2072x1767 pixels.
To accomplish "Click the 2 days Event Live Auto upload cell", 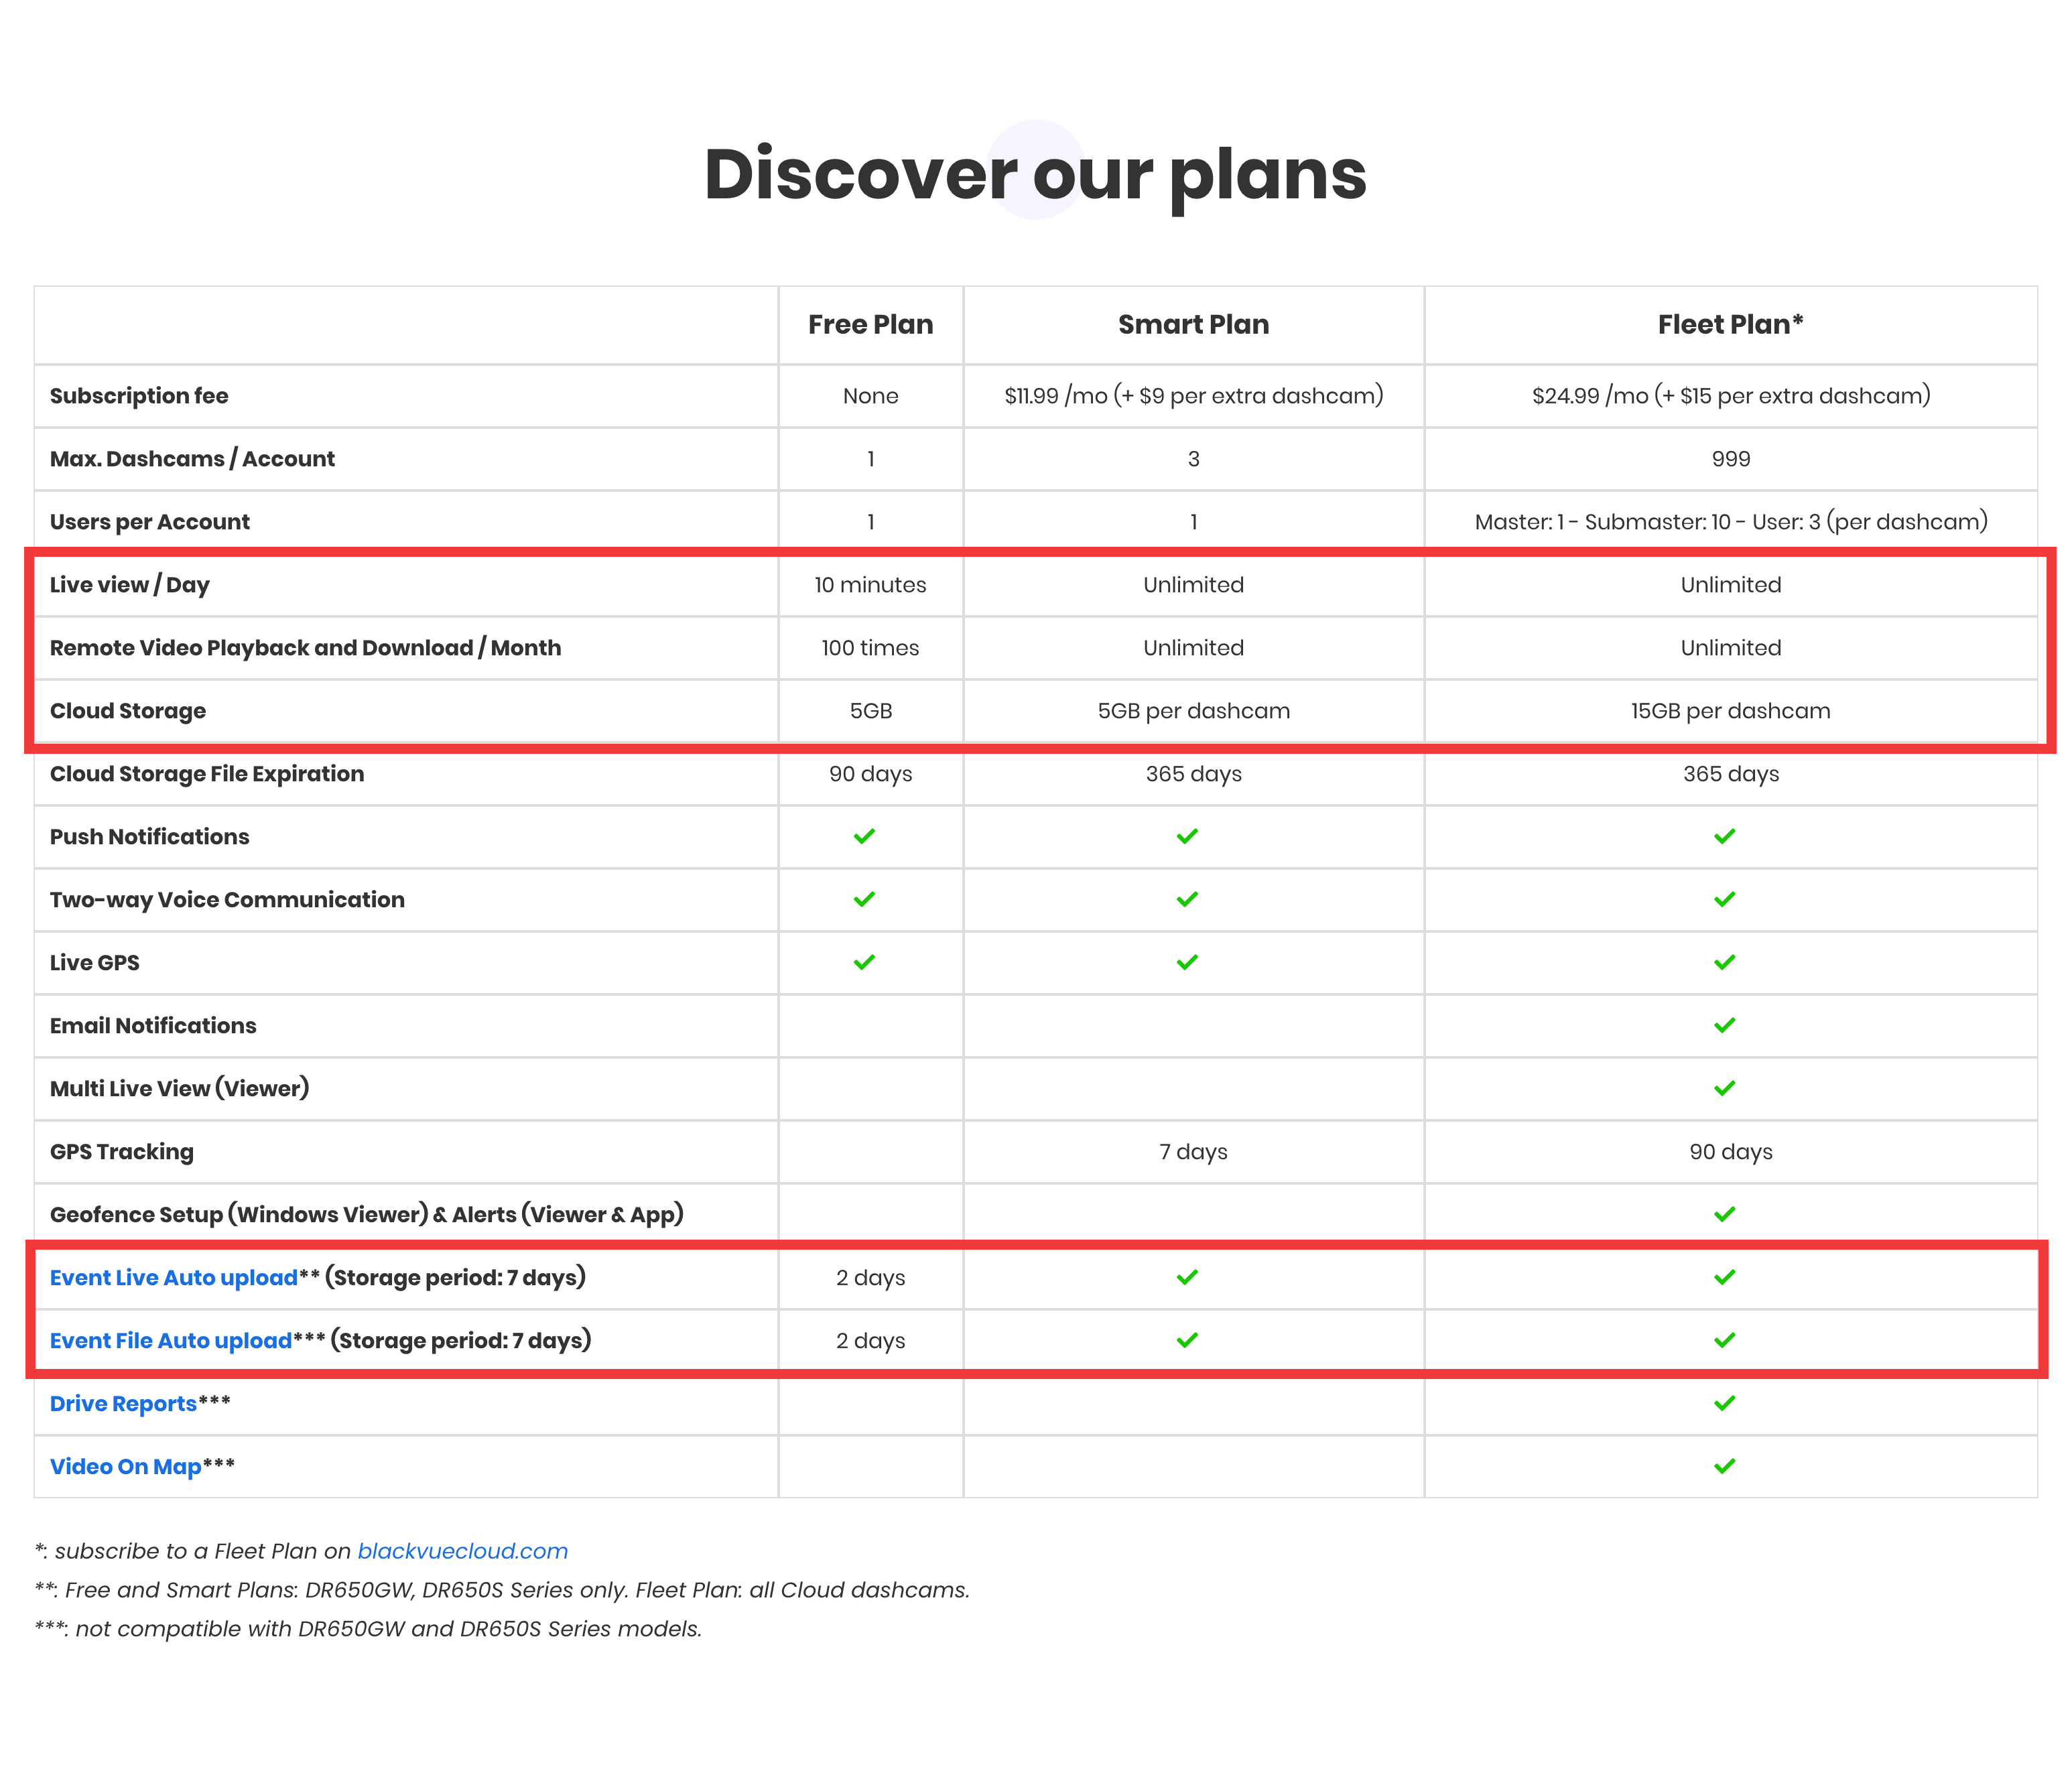I will pyautogui.click(x=870, y=1278).
